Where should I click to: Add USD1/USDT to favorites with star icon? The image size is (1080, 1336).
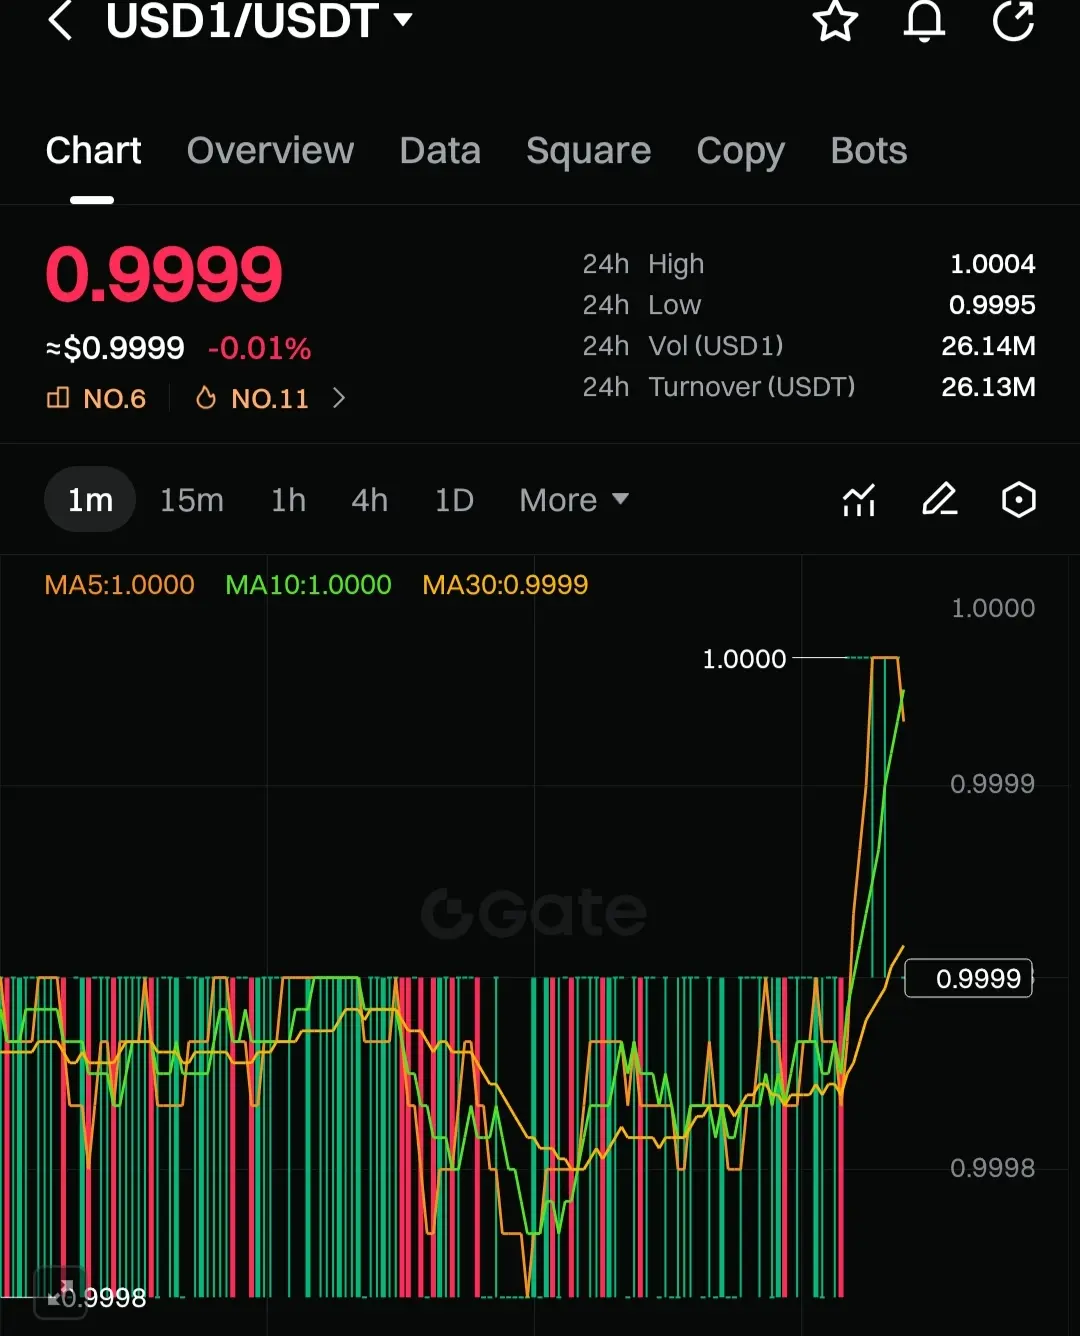pos(835,21)
